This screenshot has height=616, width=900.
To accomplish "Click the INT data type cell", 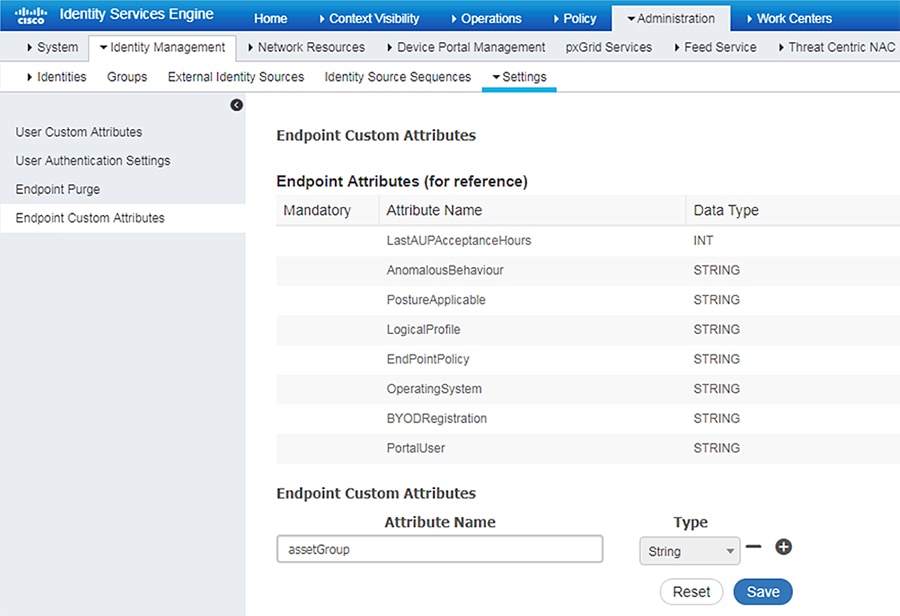I will pyautogui.click(x=703, y=241).
